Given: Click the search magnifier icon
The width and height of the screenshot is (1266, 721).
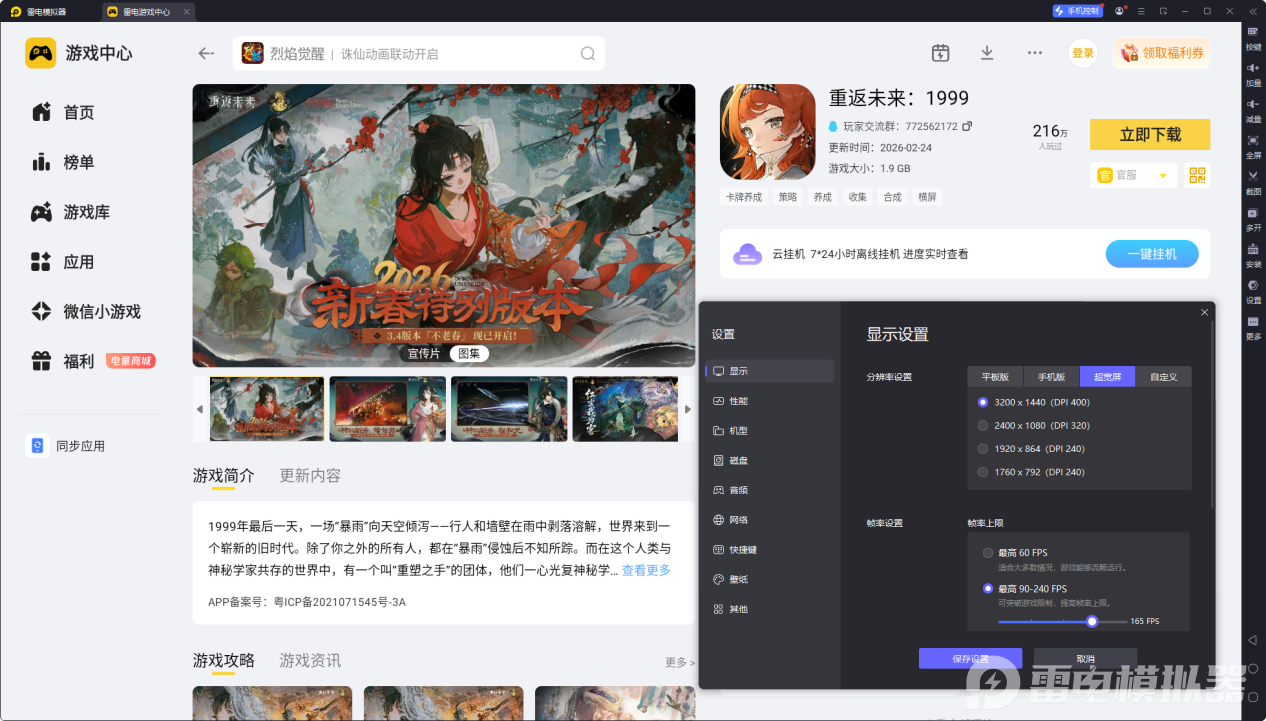Looking at the screenshot, I should click(588, 54).
